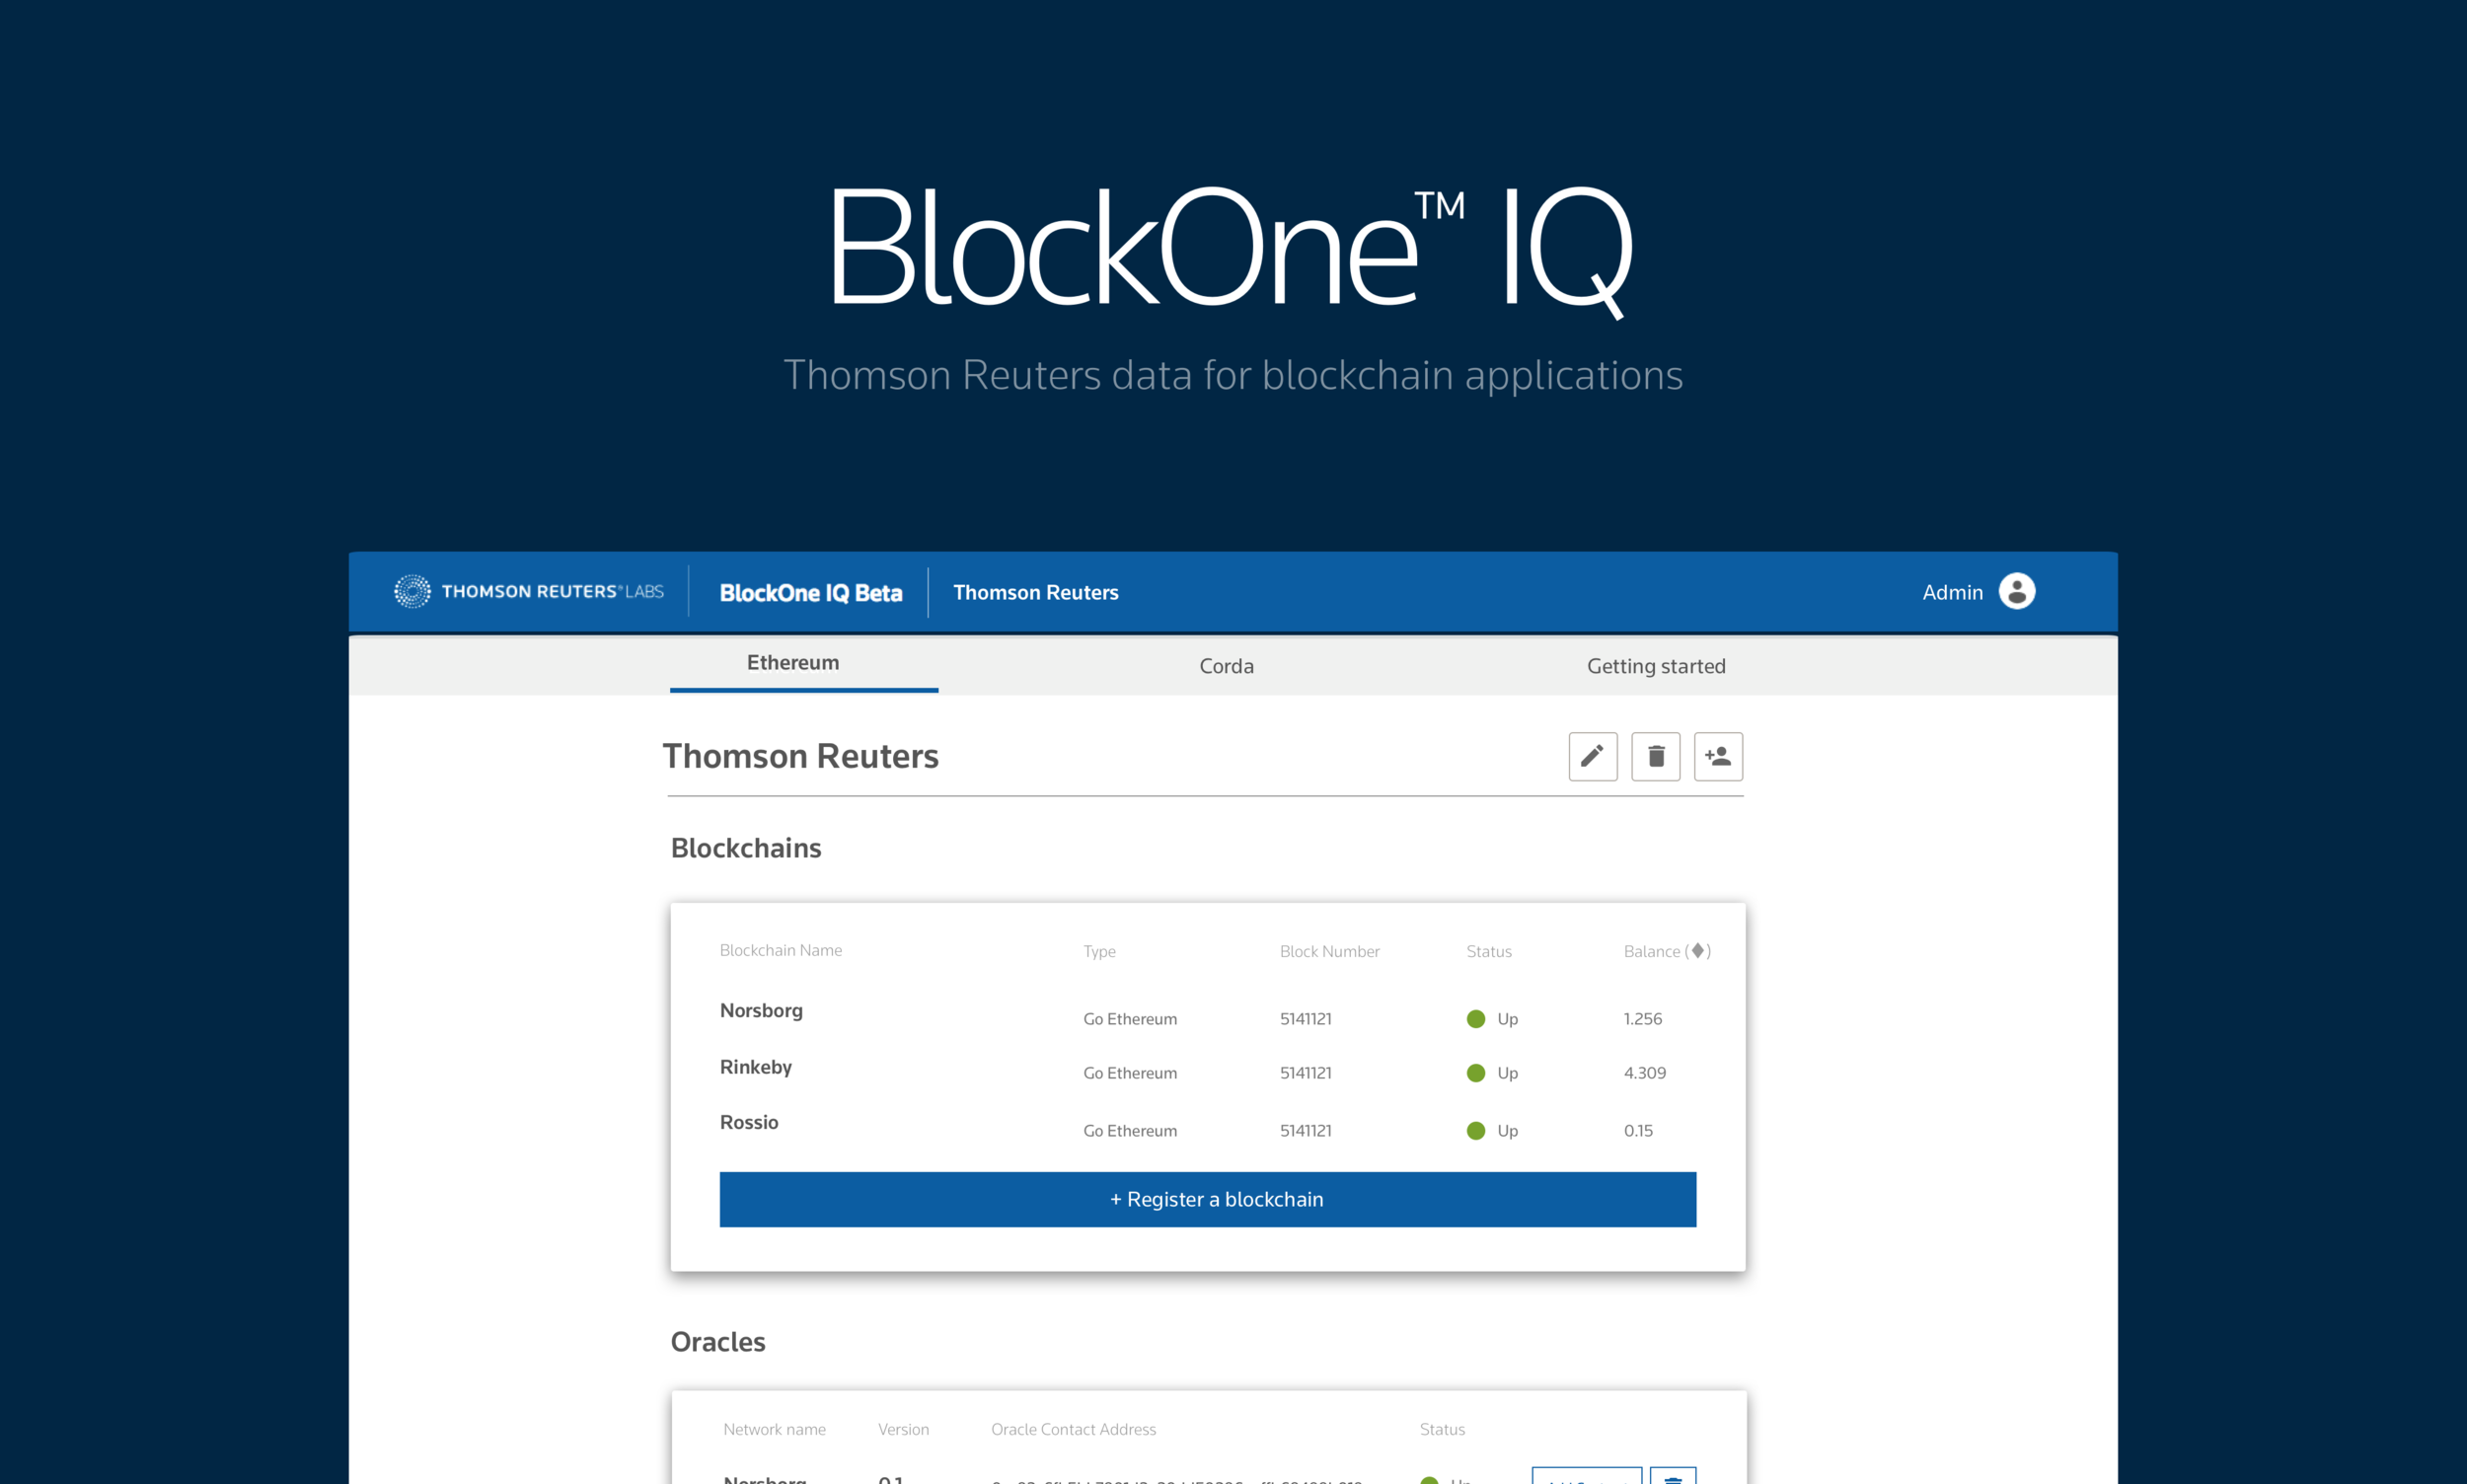Image resolution: width=2467 pixels, height=1484 pixels.
Task: Click Thomson Reuters in the header bar
Action: (x=1035, y=592)
